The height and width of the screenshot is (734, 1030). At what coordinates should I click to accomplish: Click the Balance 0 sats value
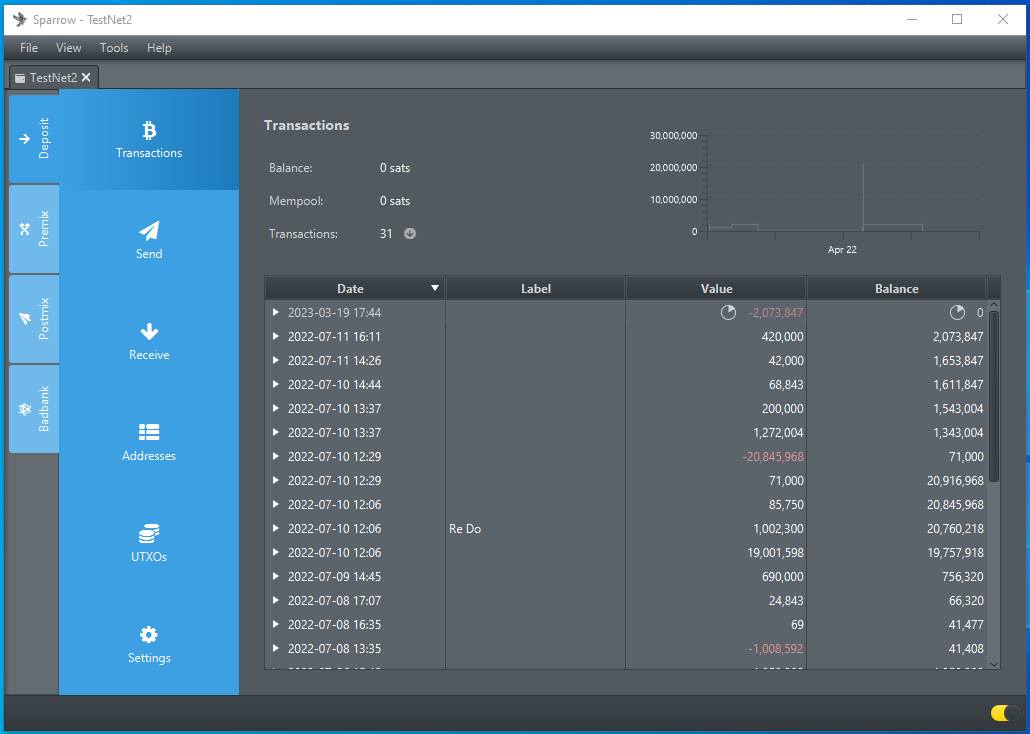click(395, 168)
